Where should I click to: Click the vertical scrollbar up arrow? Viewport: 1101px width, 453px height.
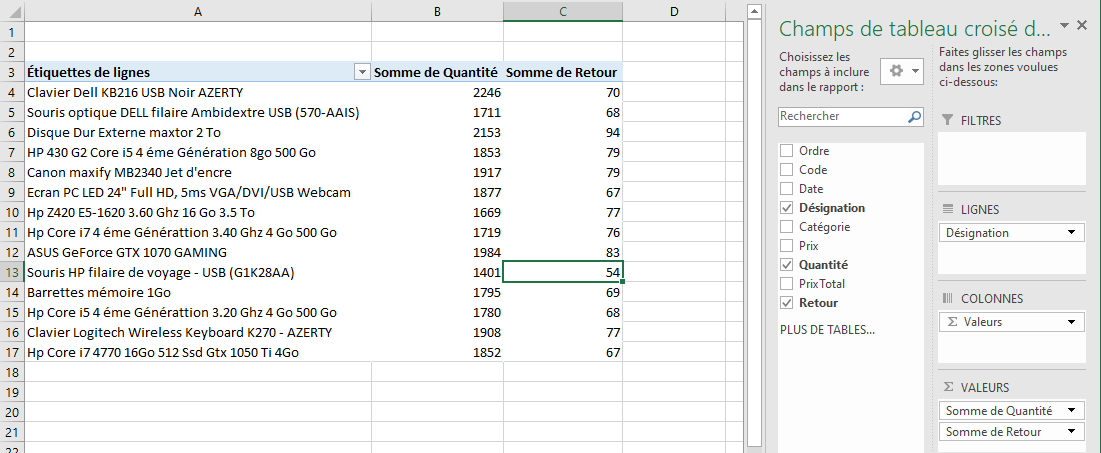point(754,11)
